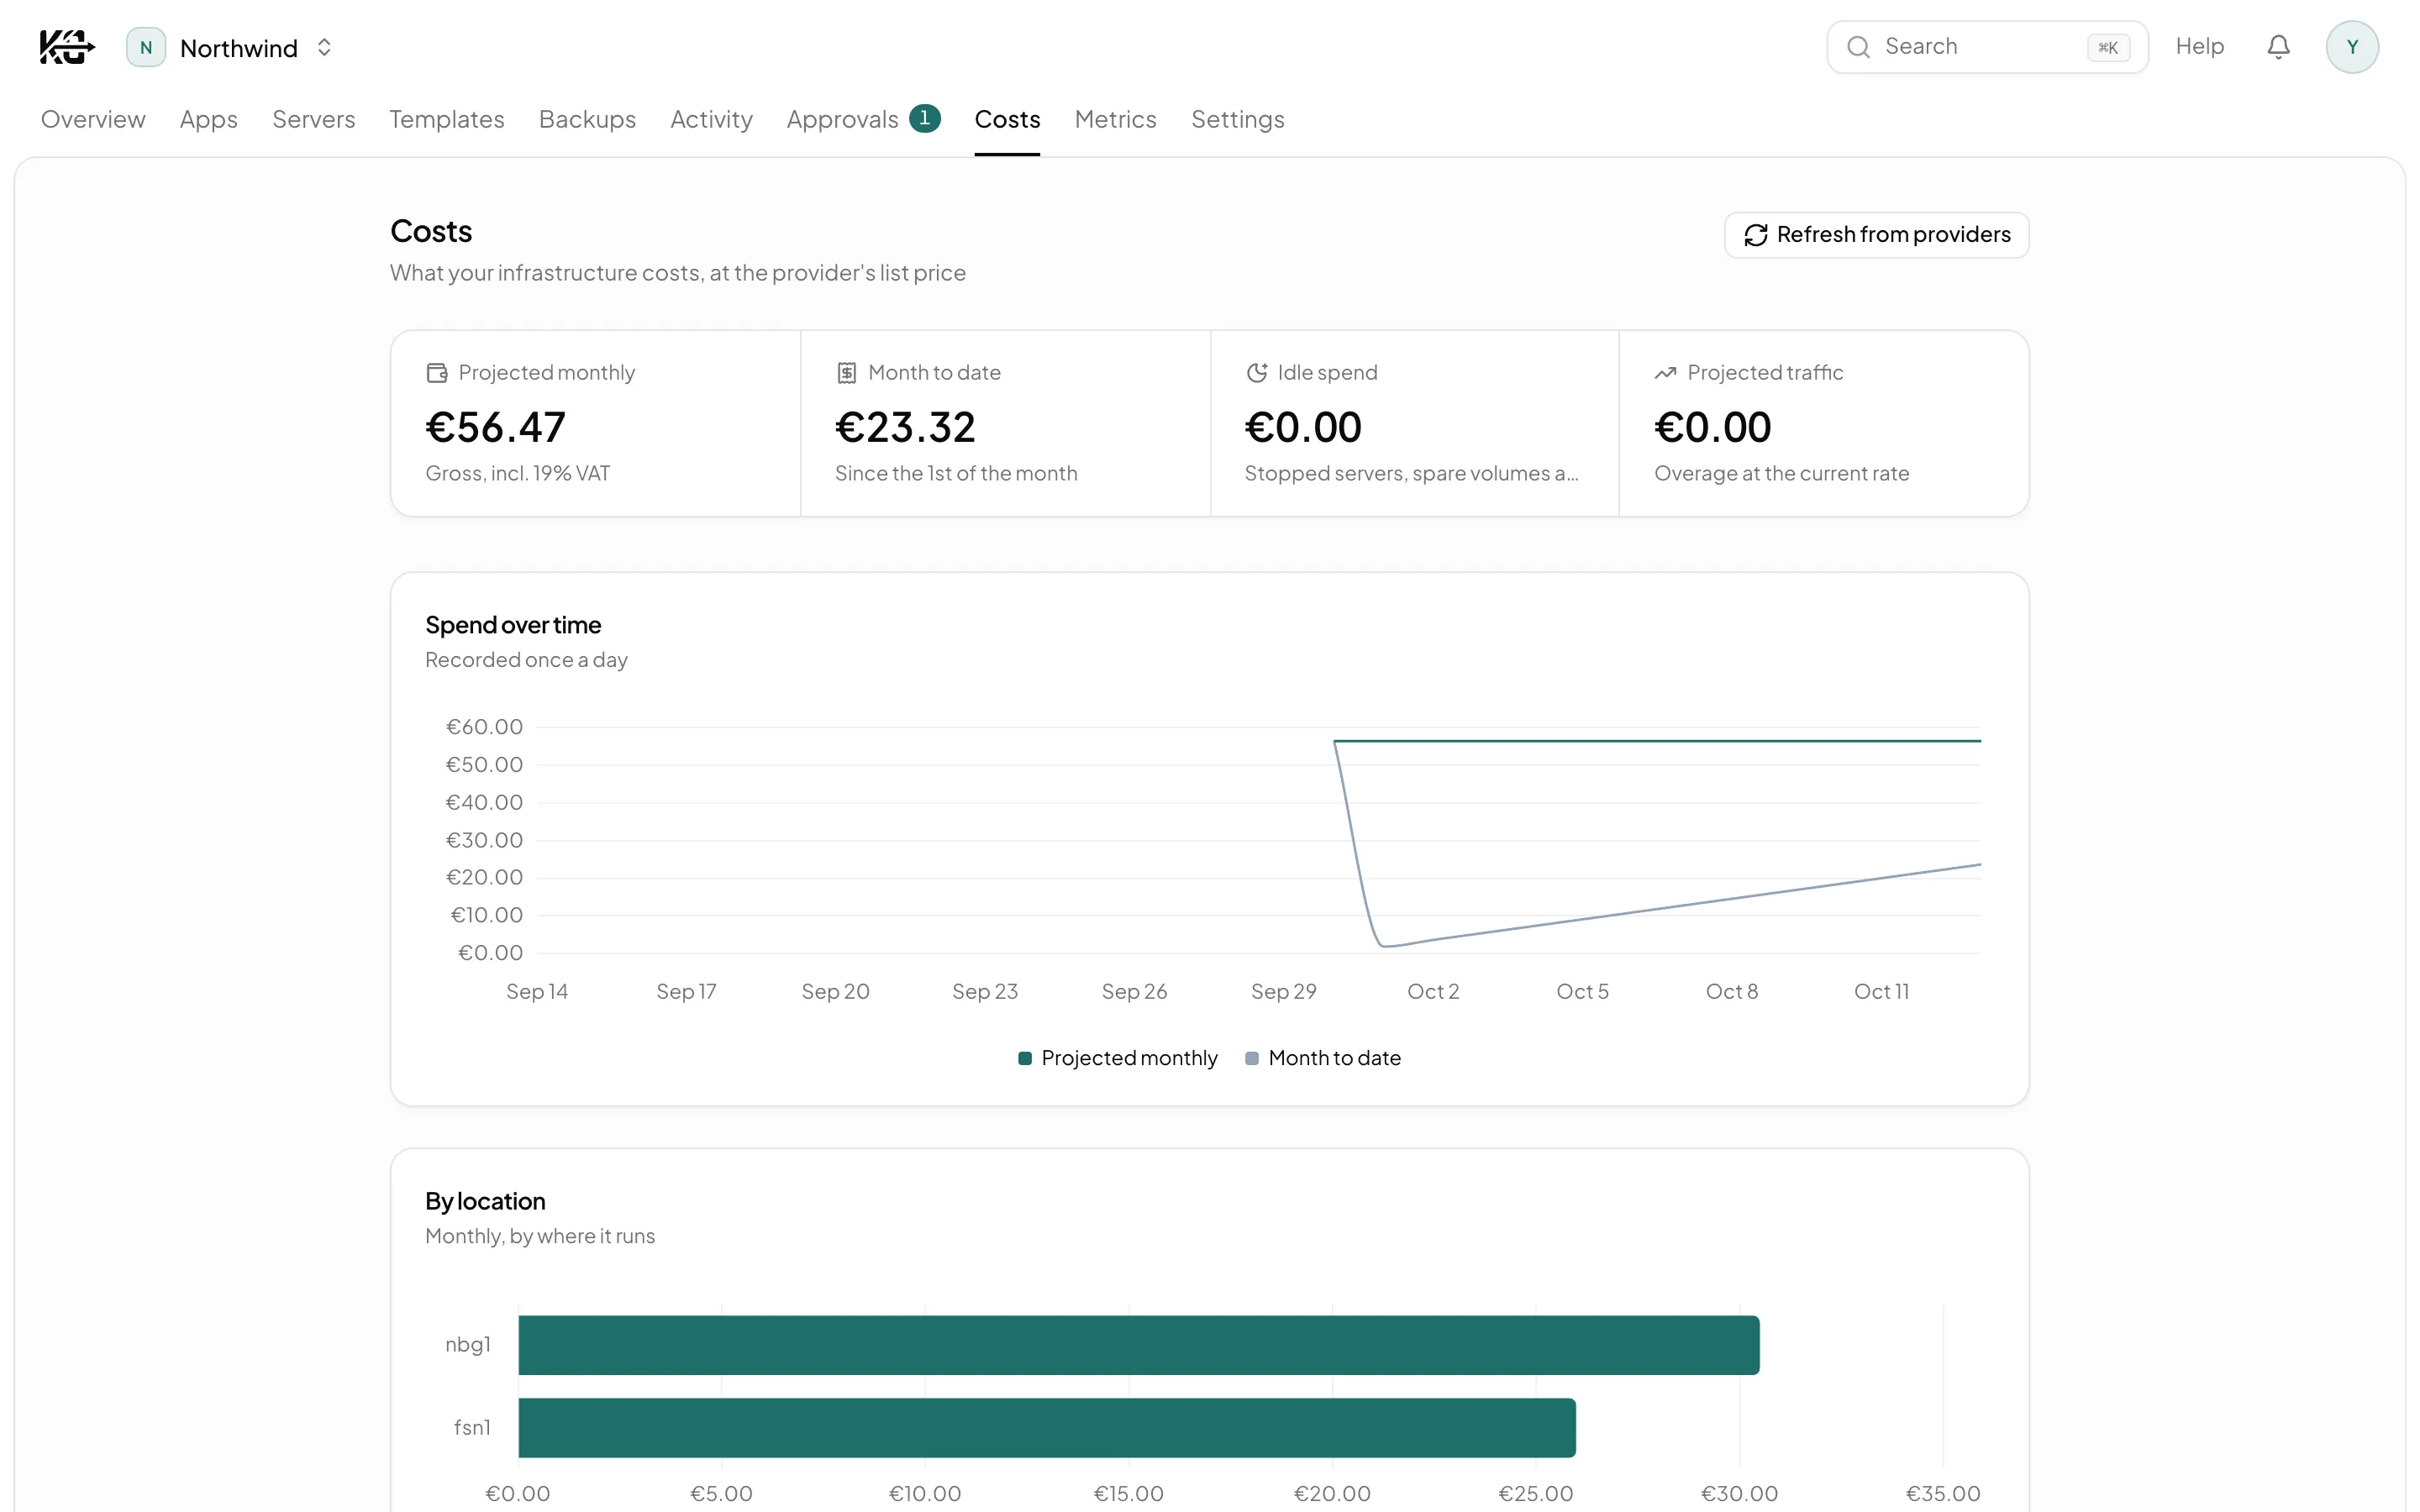This screenshot has width=2420, height=1512.
Task: Click the Projected traffic €0.00 value
Action: (1713, 427)
